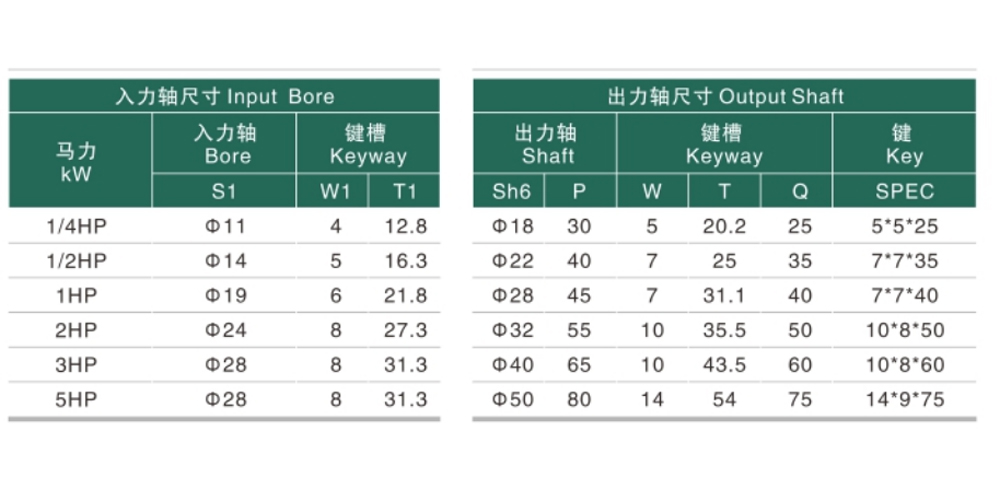Click the 马力 kW header cell
The width and height of the screenshot is (1000, 500).
click(x=80, y=161)
